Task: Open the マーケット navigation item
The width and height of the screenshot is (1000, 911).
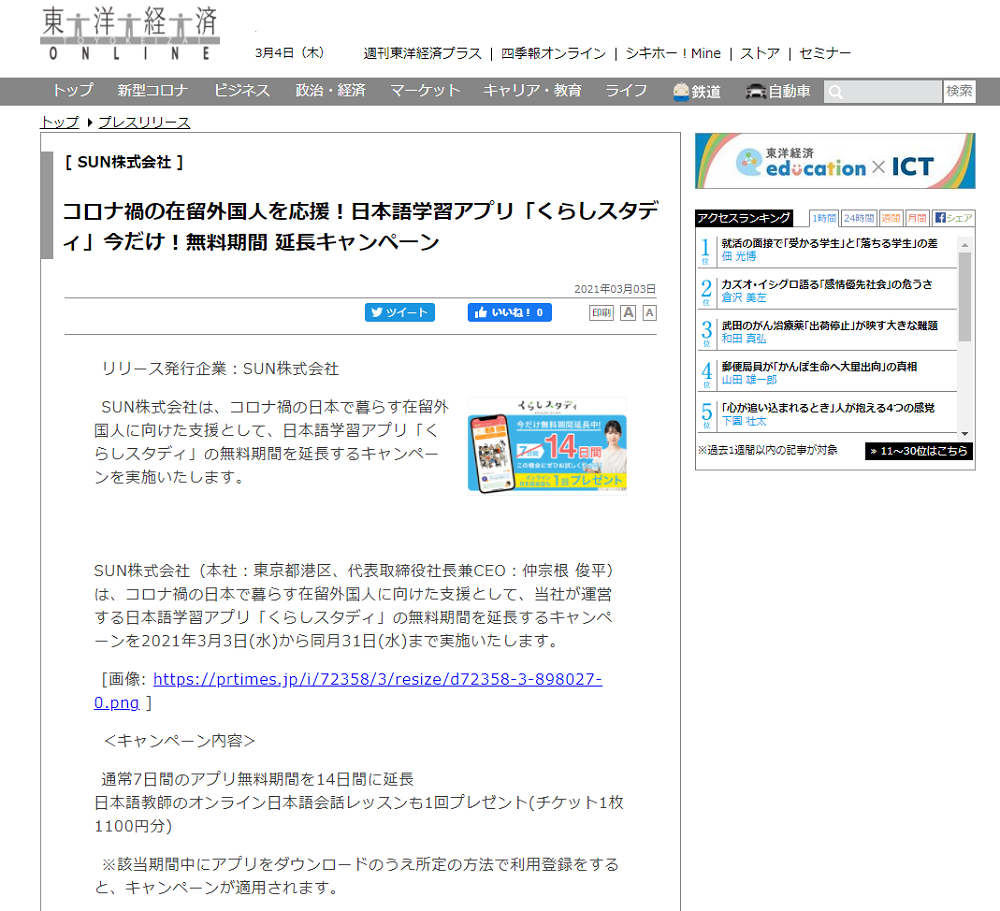Action: point(425,91)
